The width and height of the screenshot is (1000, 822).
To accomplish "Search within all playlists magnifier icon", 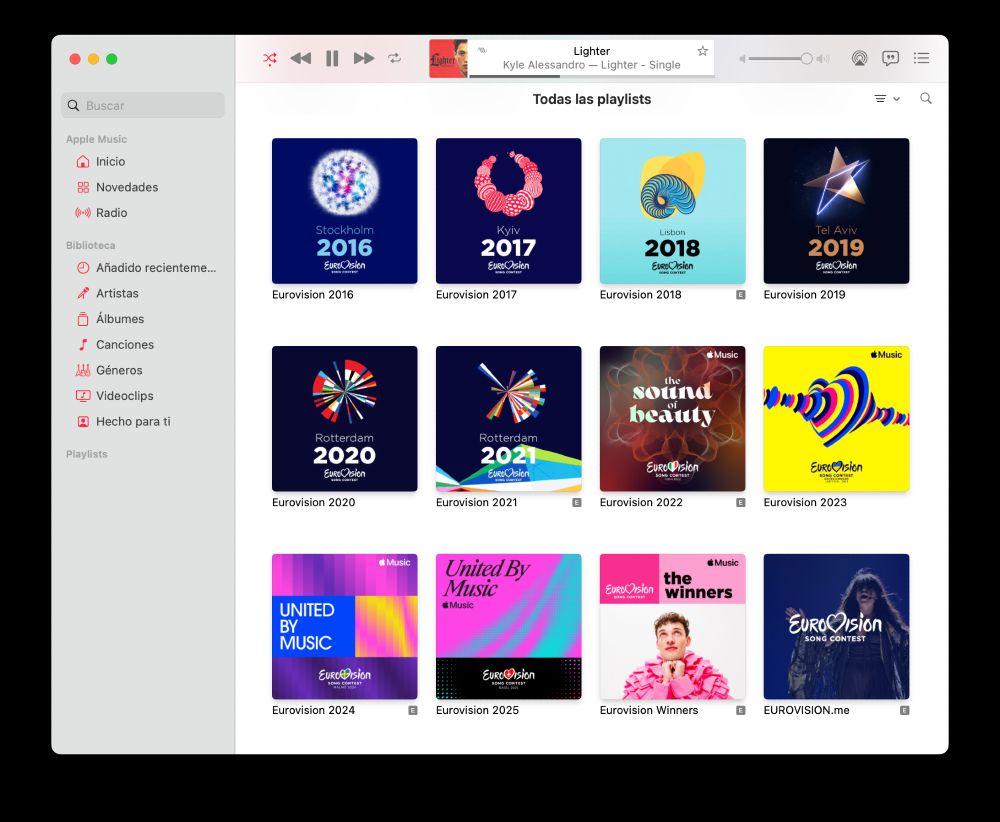I will point(926,98).
